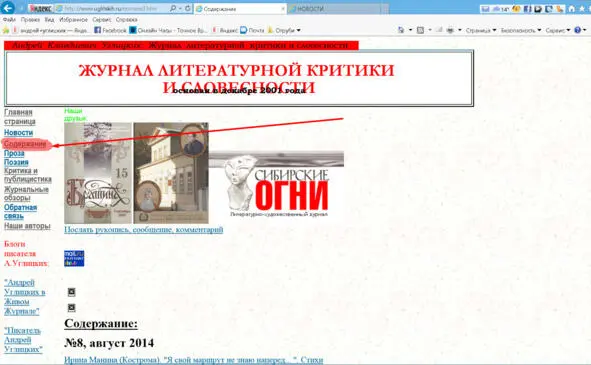591x365 pixels.
Task: Refresh the page with the reload icon
Action: [x=187, y=8]
